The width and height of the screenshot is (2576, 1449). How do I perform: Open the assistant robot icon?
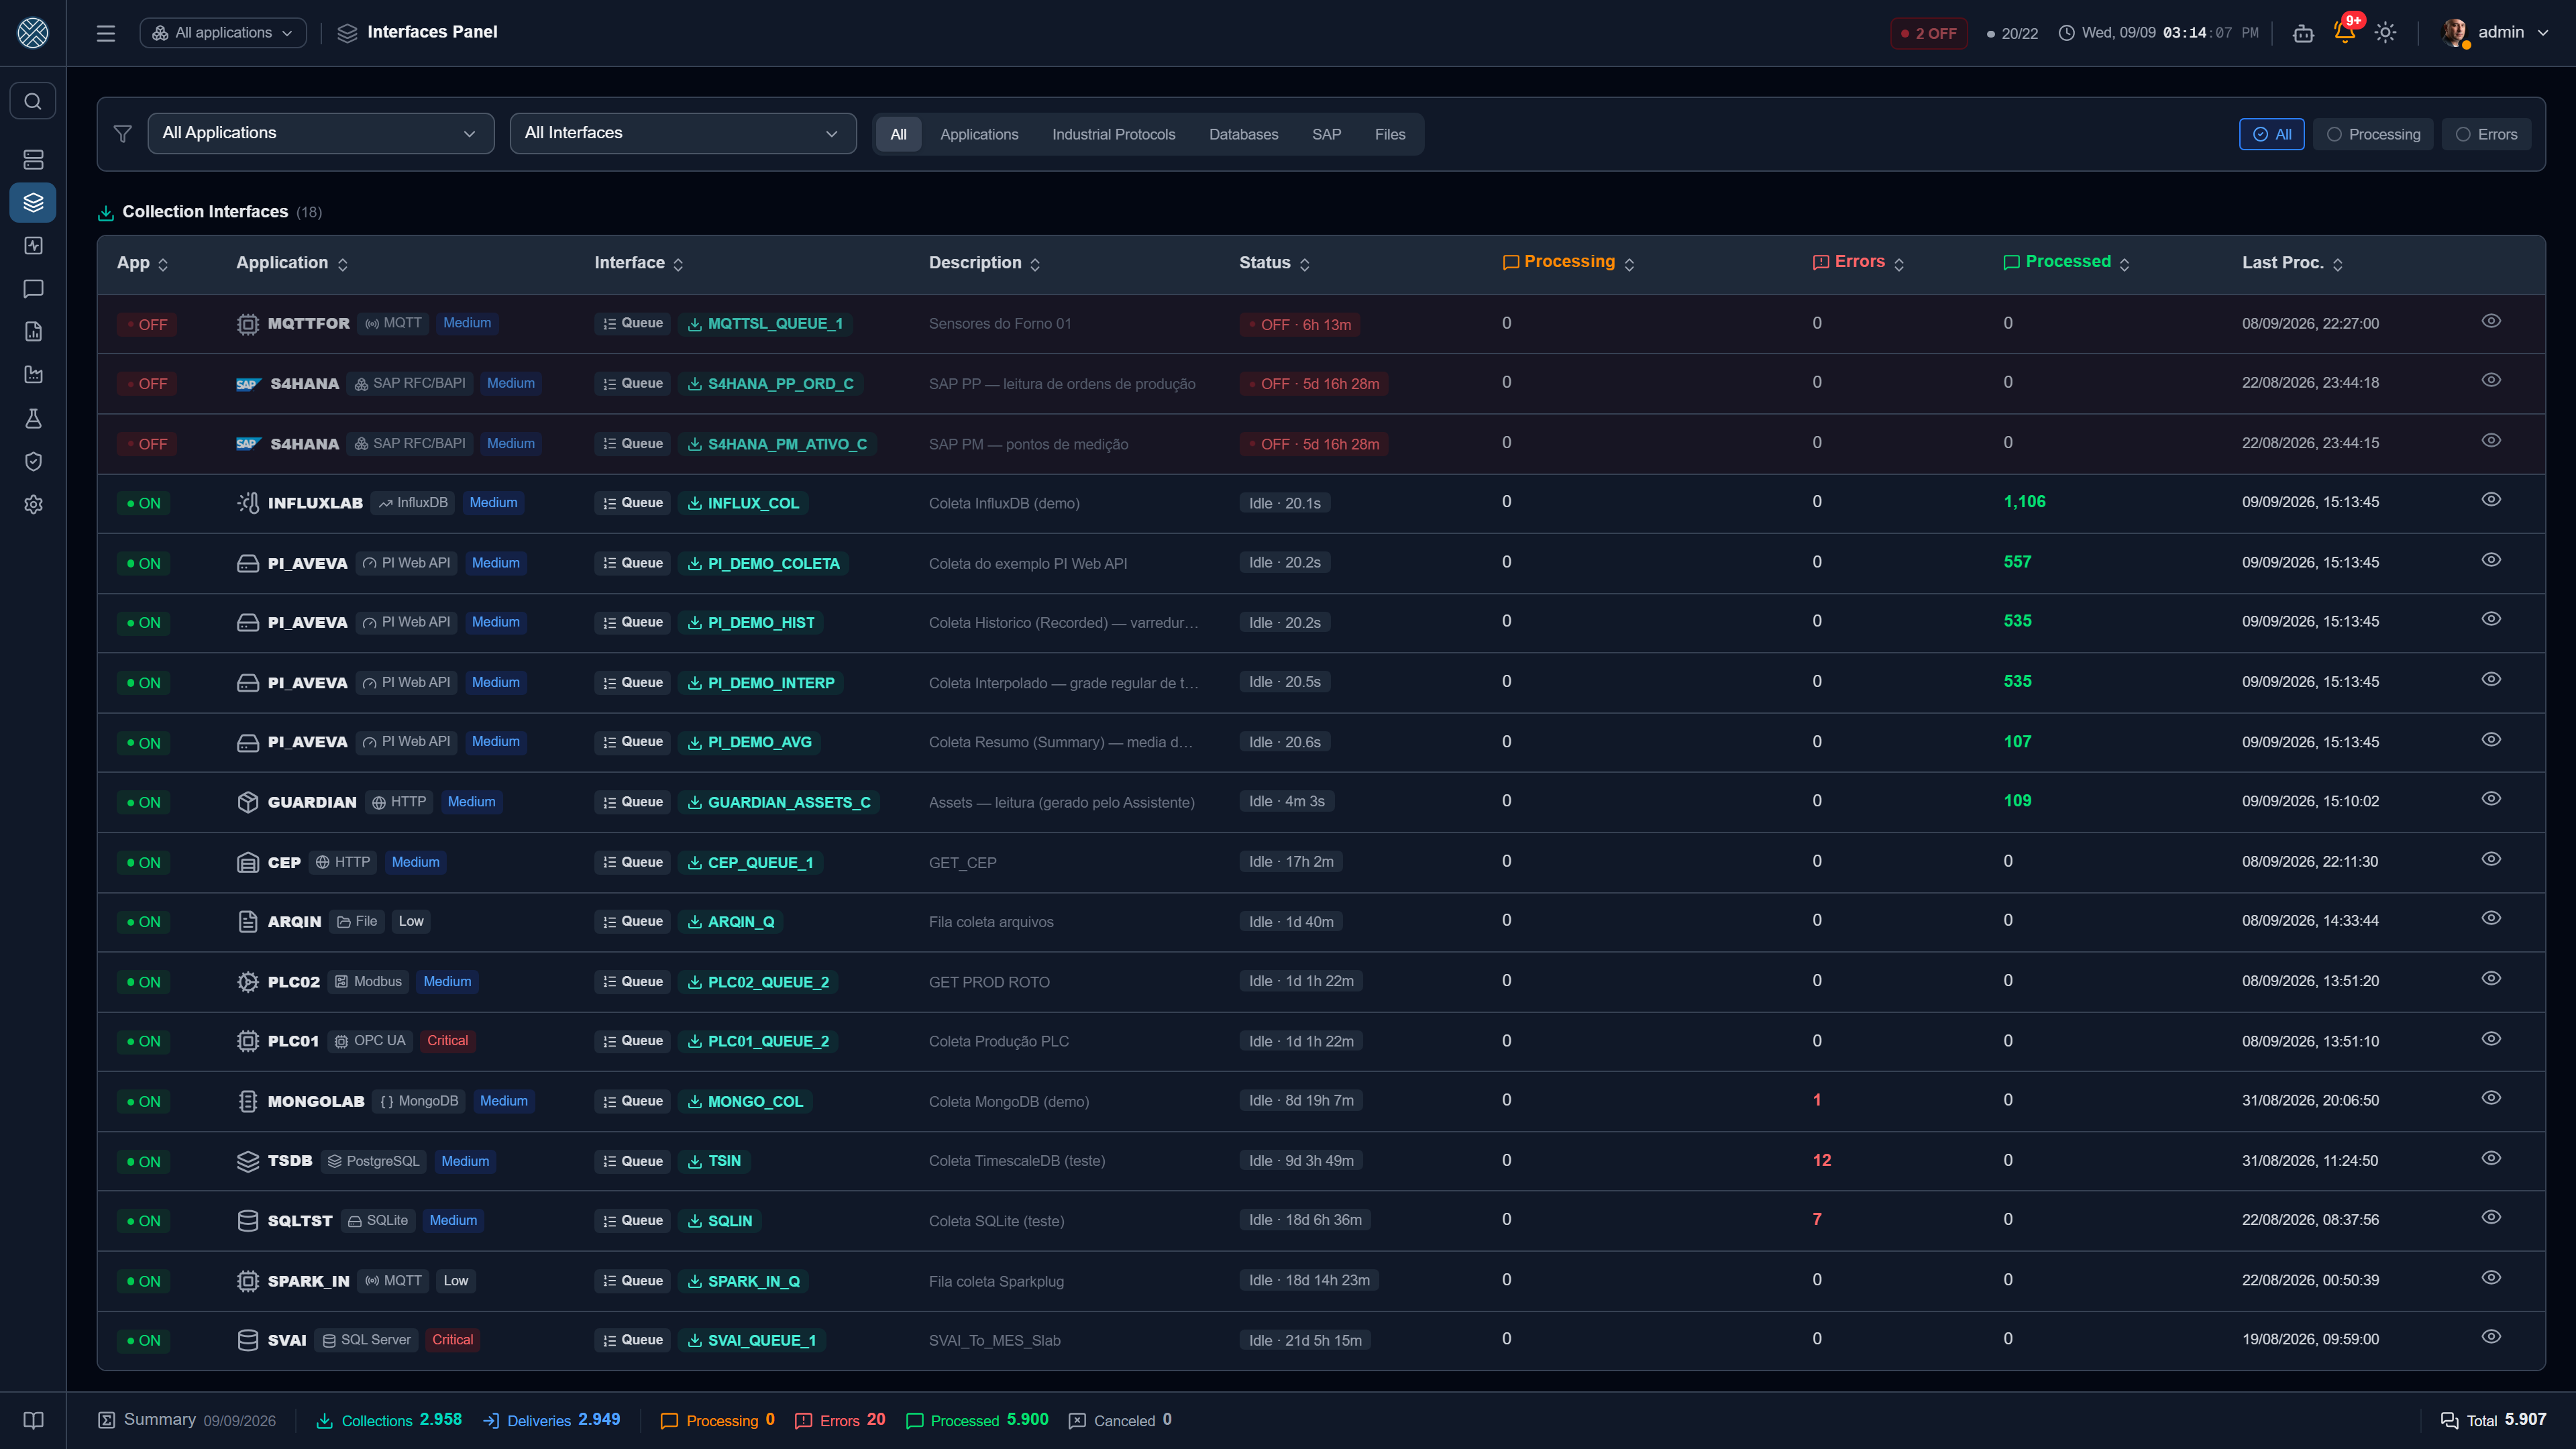coord(2303,33)
